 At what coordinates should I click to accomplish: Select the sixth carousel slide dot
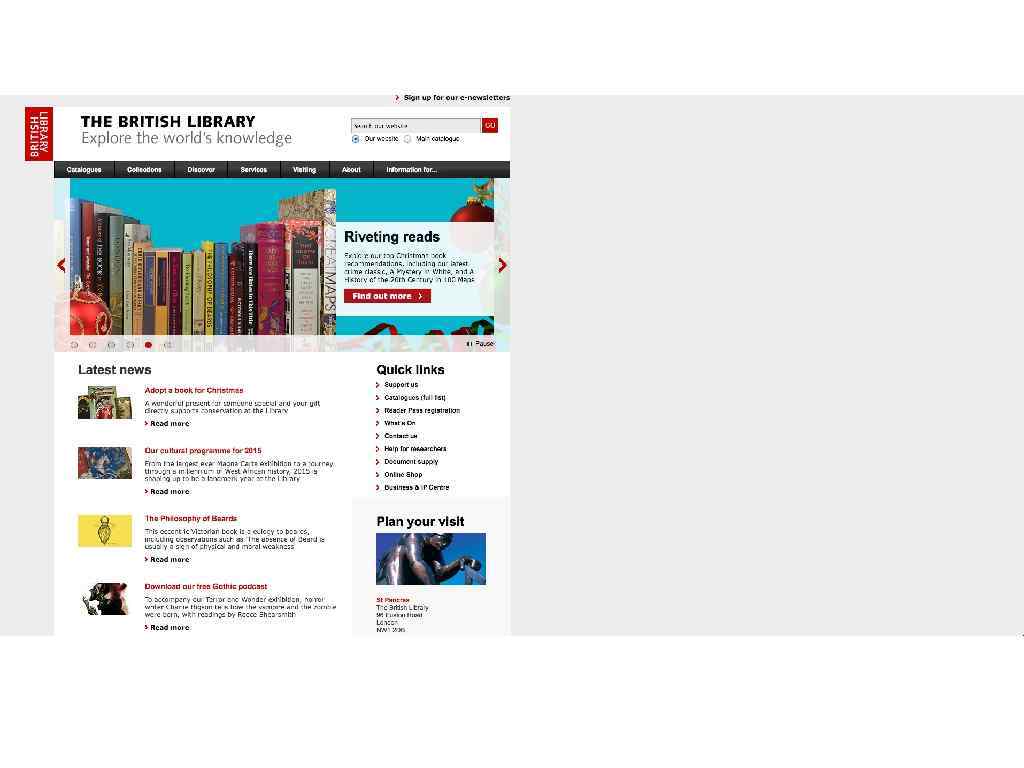[x=167, y=345]
